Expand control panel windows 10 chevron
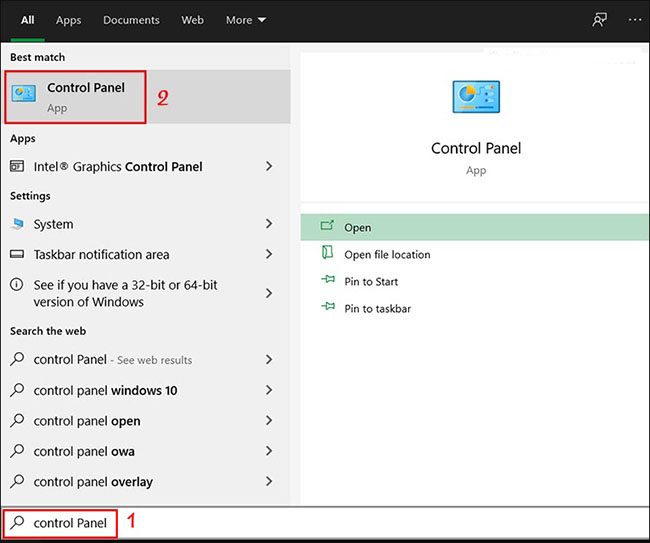The height and width of the screenshot is (543, 650). tap(269, 390)
